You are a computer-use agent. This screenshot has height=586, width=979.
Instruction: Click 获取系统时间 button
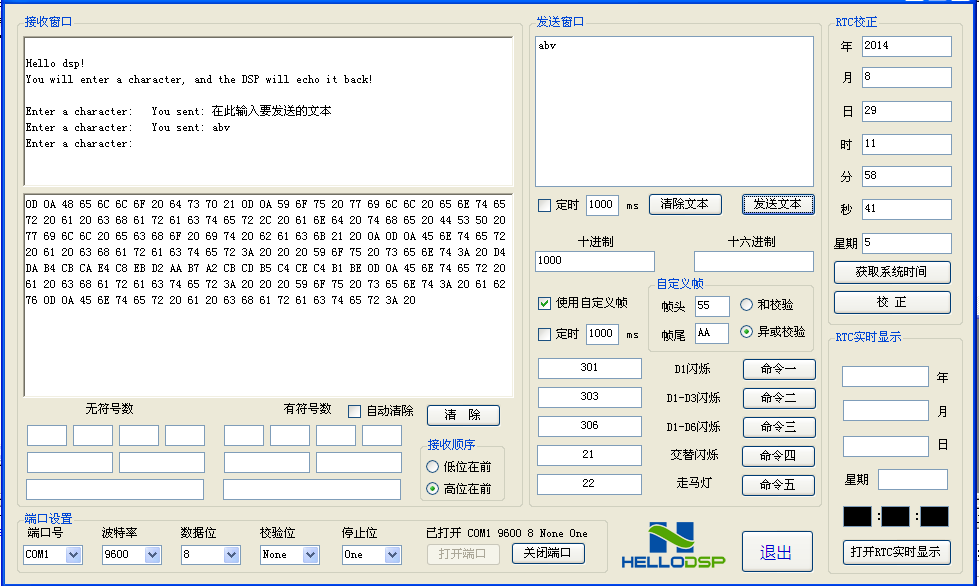(892, 272)
